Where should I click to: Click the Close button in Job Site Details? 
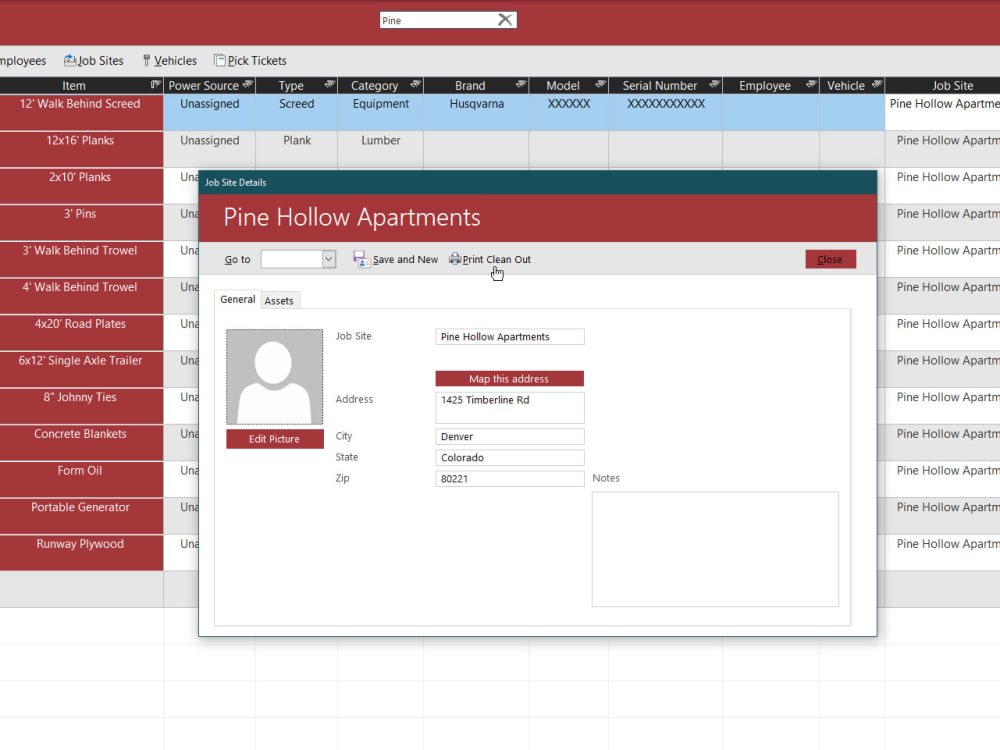click(830, 259)
